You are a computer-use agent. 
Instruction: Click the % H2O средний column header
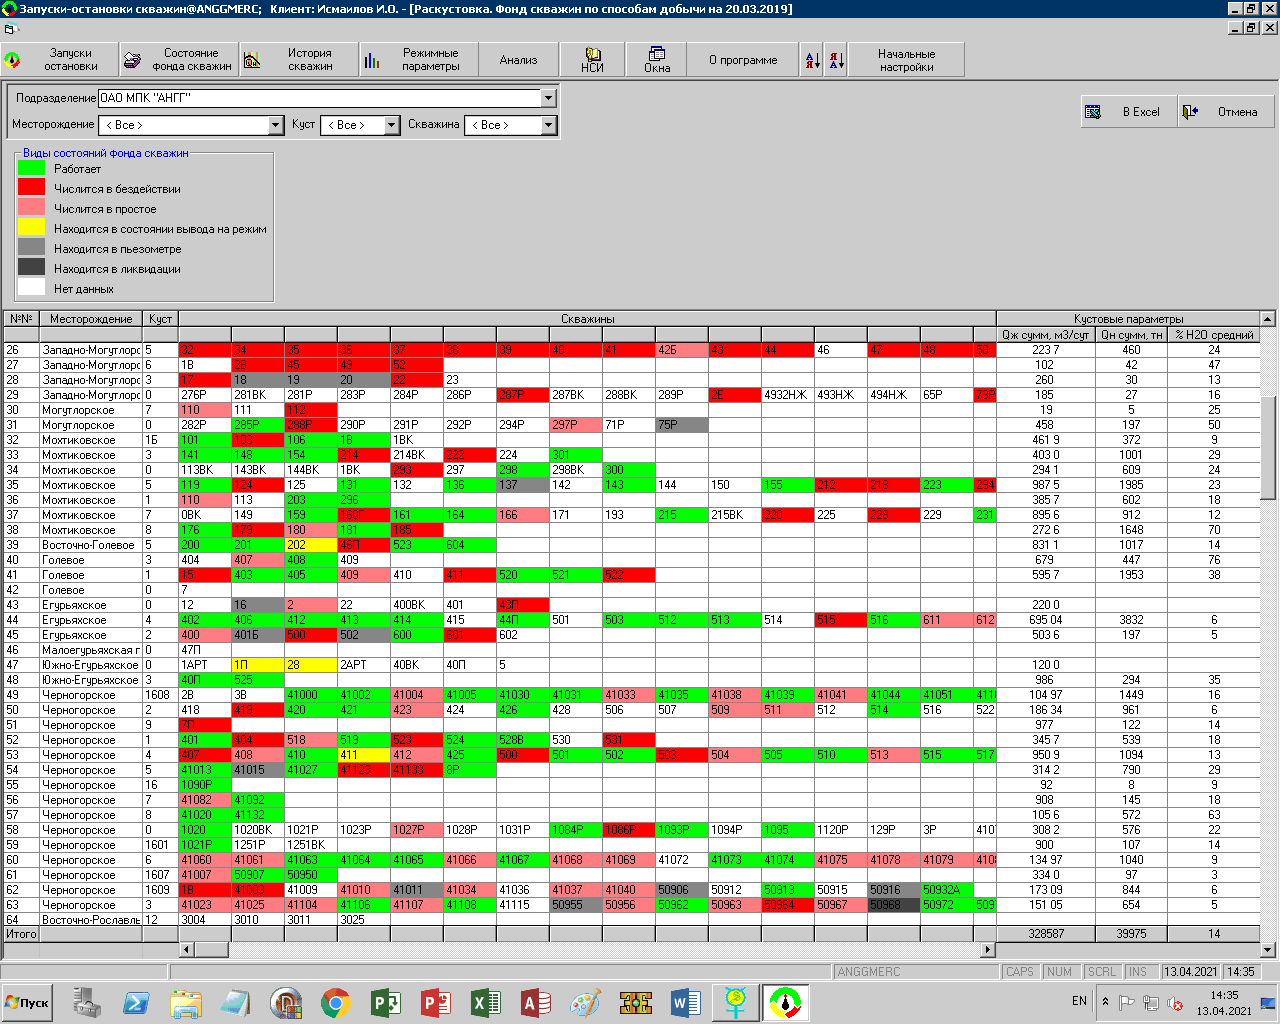[x=1214, y=335]
